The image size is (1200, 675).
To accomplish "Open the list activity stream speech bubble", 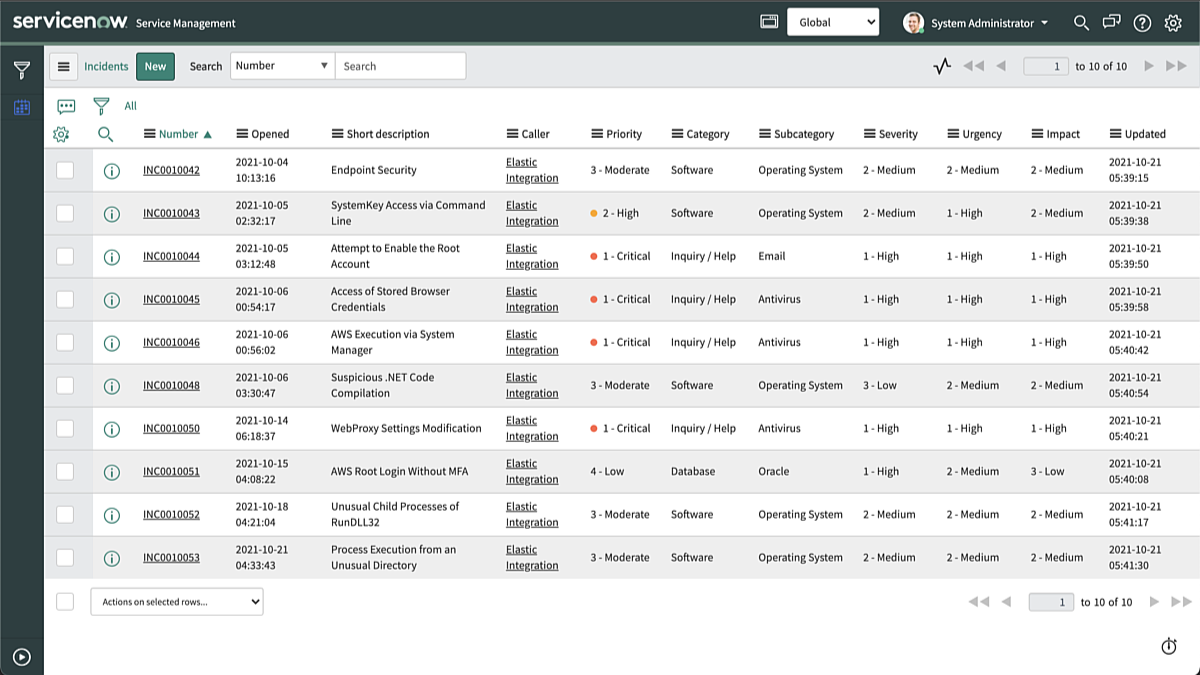I will [x=66, y=106].
